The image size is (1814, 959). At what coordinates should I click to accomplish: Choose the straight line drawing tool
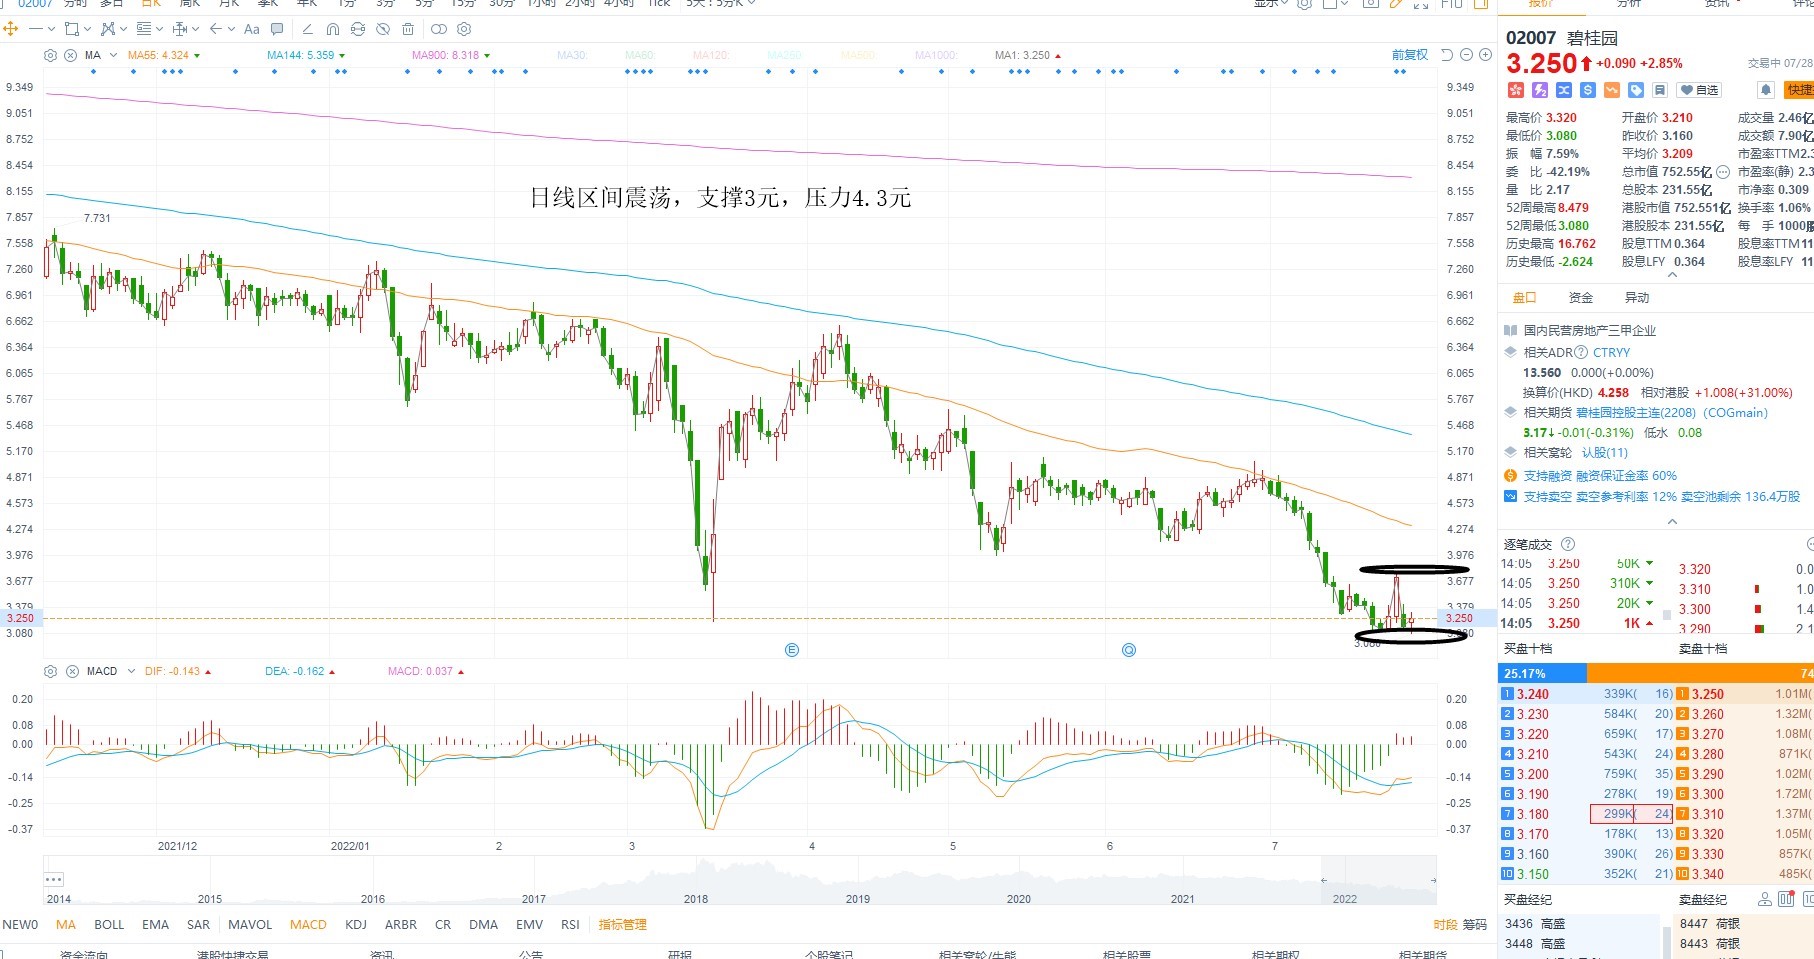(x=36, y=29)
